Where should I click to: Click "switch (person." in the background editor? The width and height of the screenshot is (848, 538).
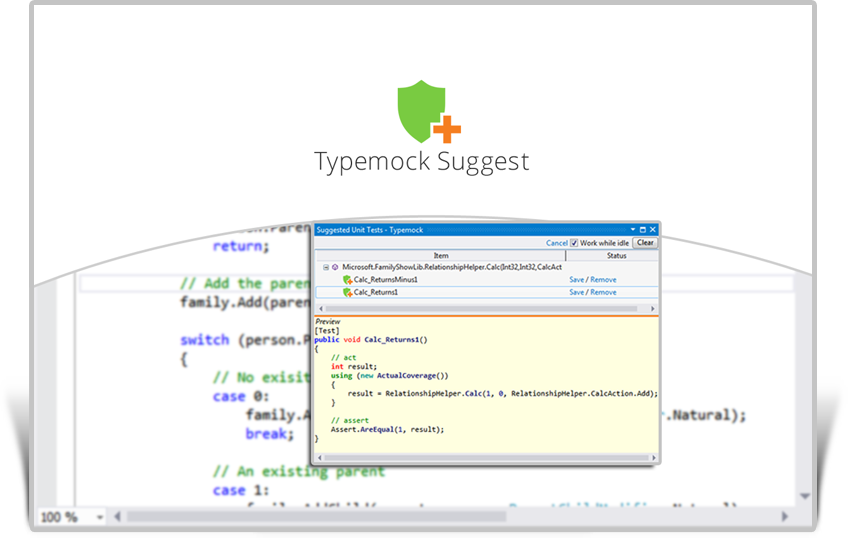pyautogui.click(x=247, y=340)
